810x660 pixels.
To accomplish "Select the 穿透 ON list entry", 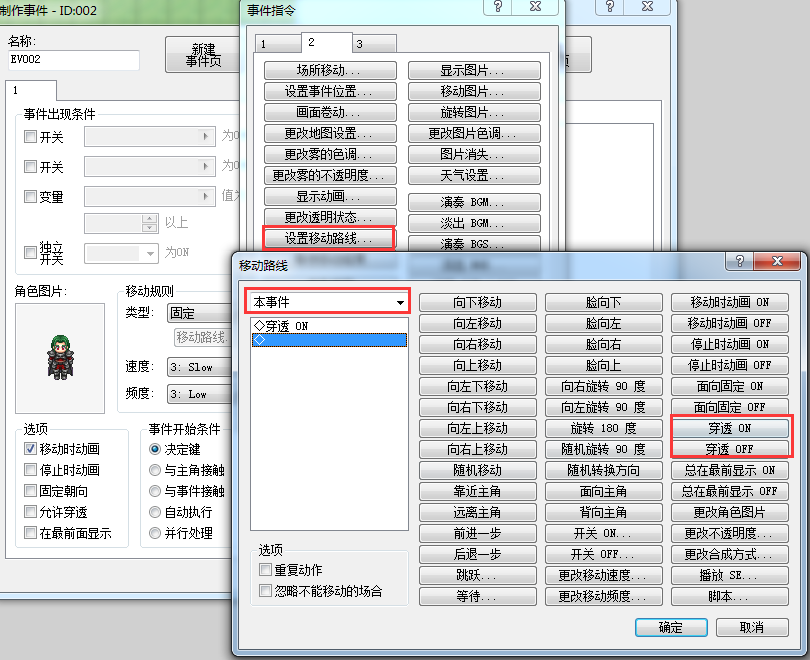I will point(329,326).
